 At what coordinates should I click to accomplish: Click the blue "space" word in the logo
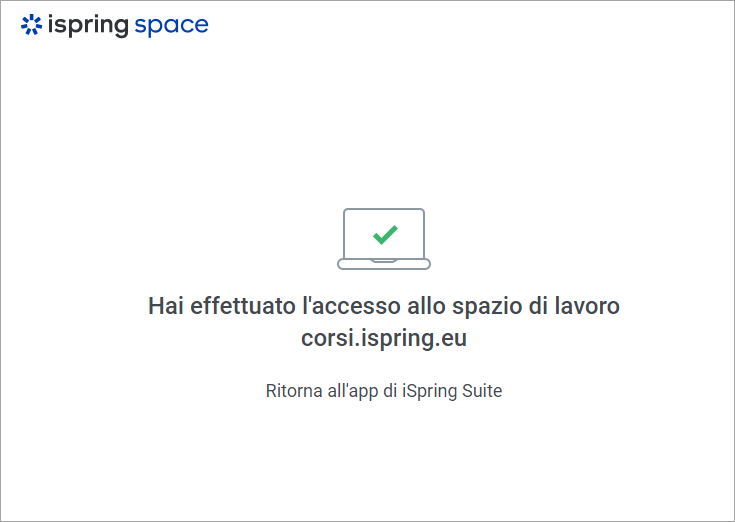pos(171,26)
